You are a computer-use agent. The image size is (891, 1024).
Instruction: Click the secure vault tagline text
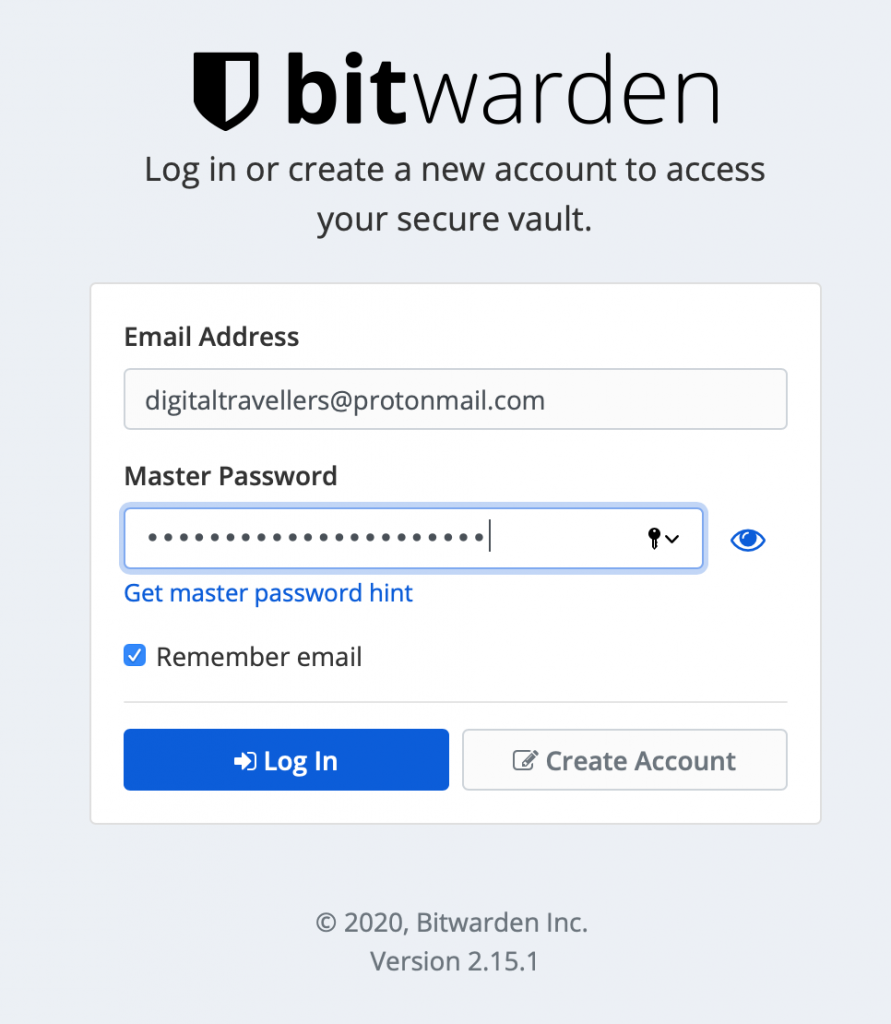click(454, 194)
